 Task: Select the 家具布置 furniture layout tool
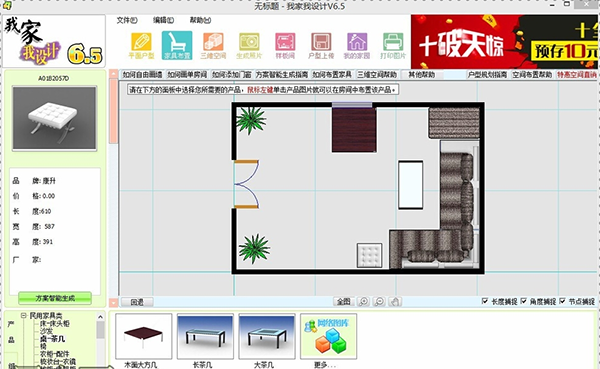tap(177, 46)
